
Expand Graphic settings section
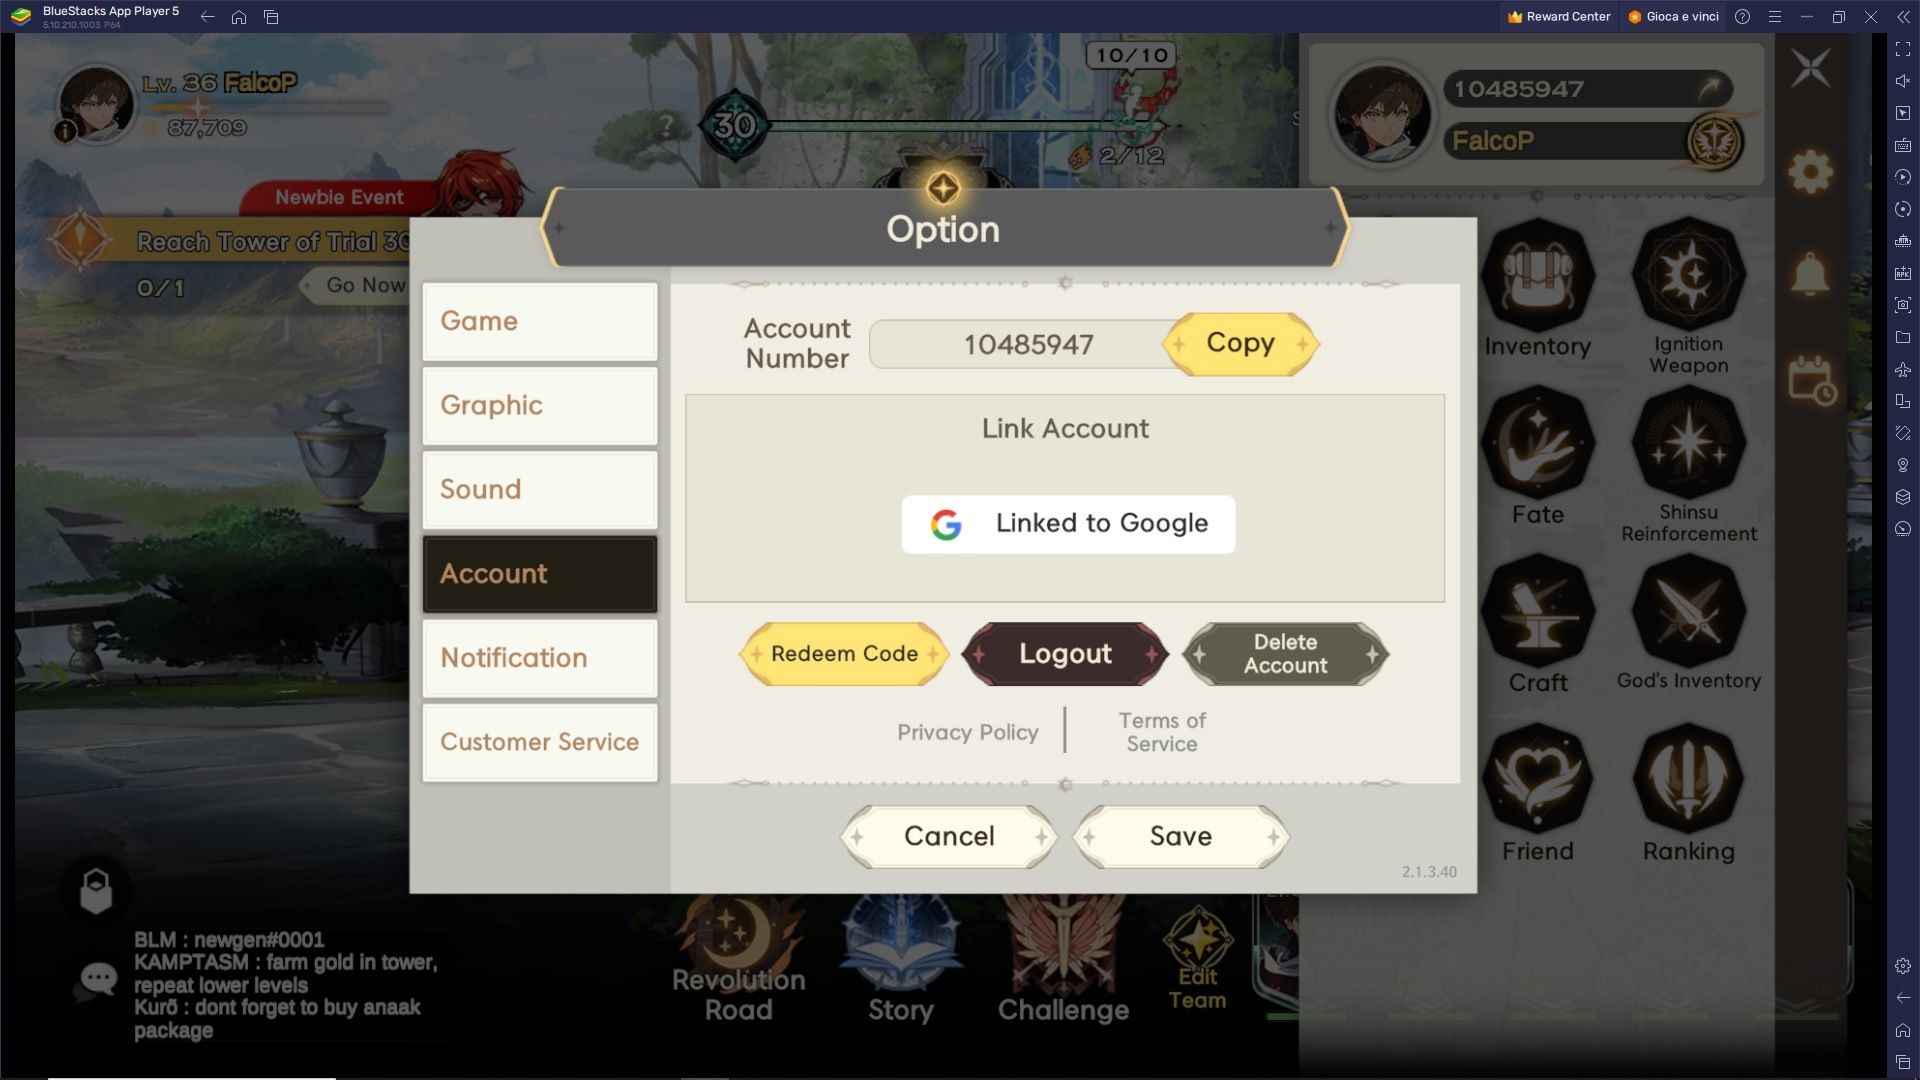point(539,405)
